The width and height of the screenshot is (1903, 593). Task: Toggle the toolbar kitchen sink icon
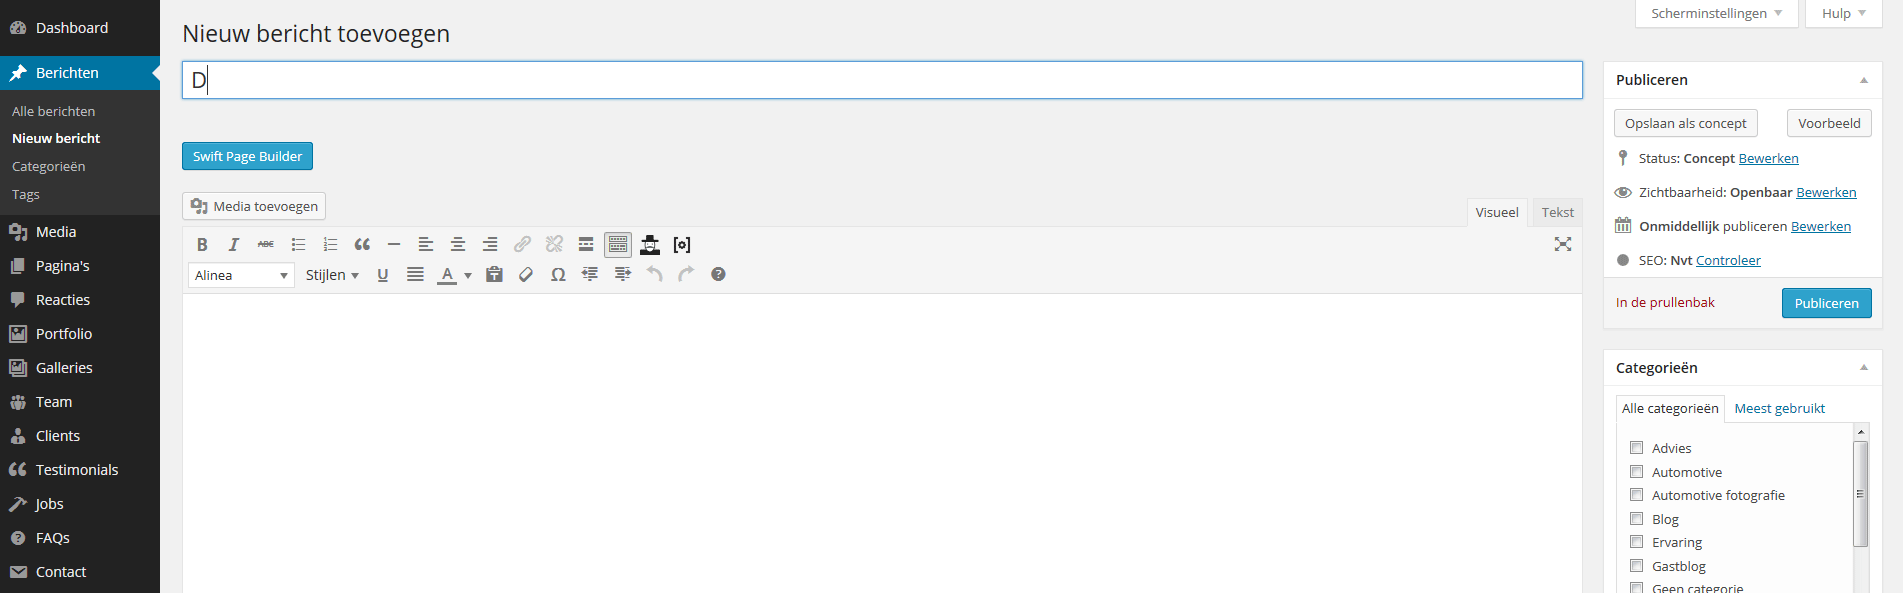click(618, 244)
